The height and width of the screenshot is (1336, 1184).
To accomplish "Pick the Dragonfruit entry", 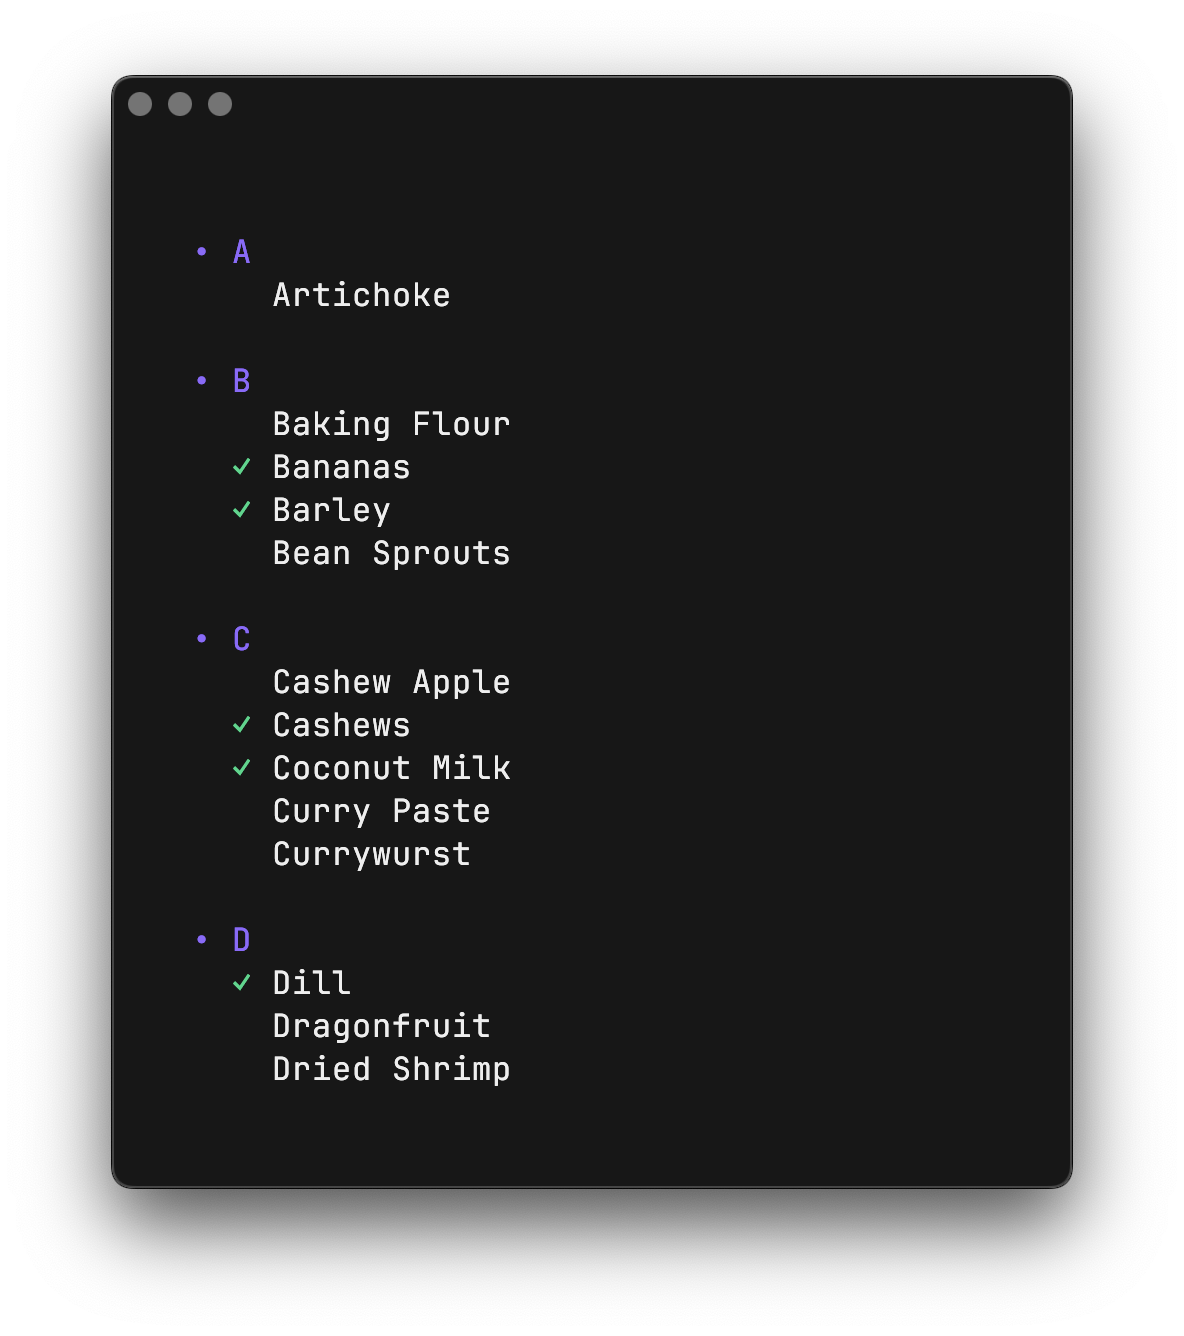I will coord(381,1026).
